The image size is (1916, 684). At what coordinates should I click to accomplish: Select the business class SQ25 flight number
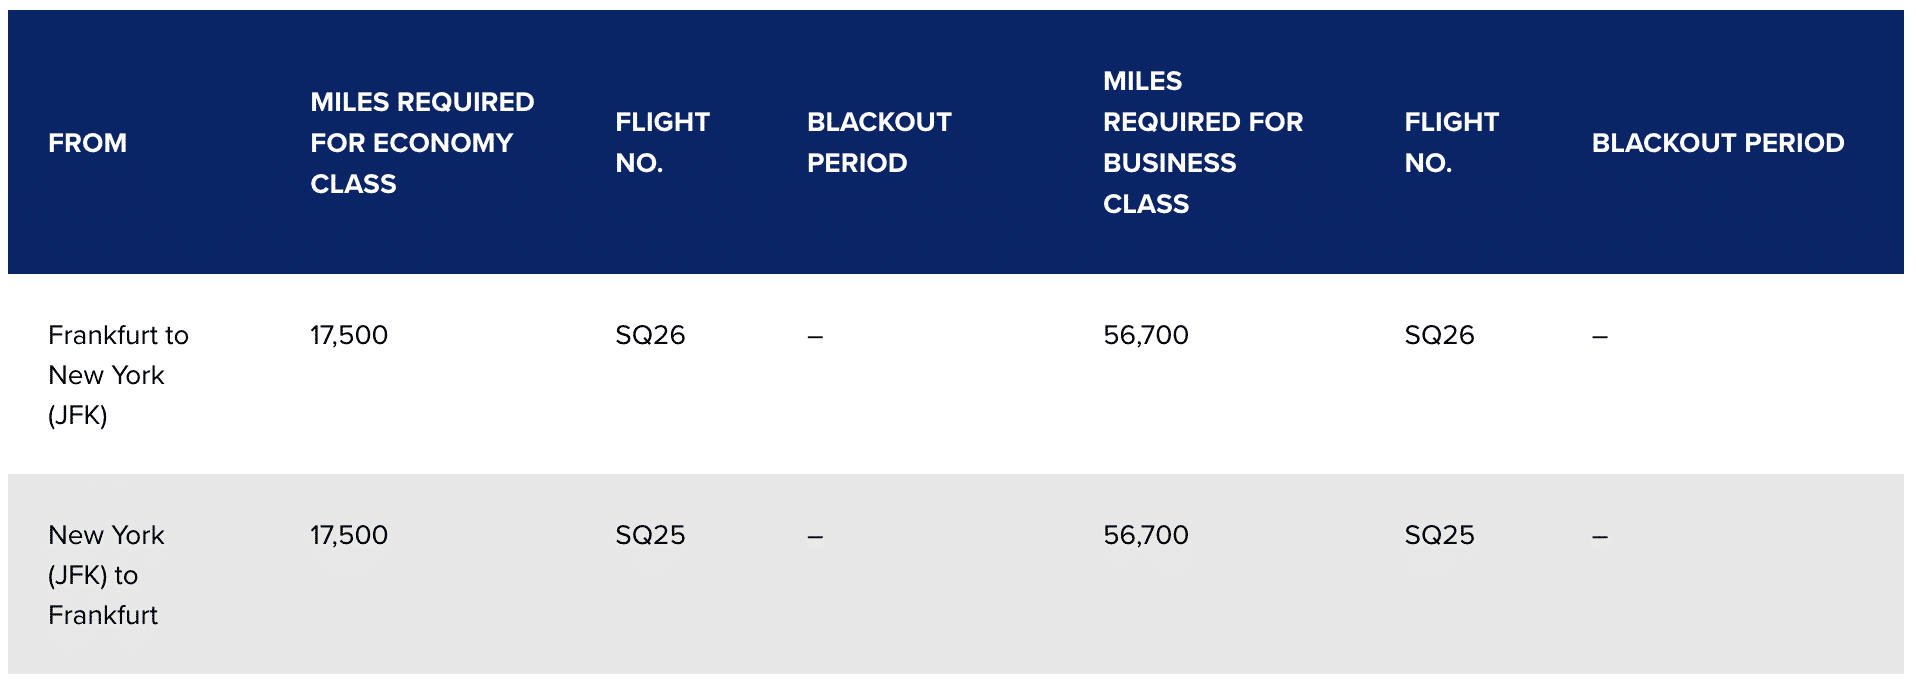point(1439,535)
